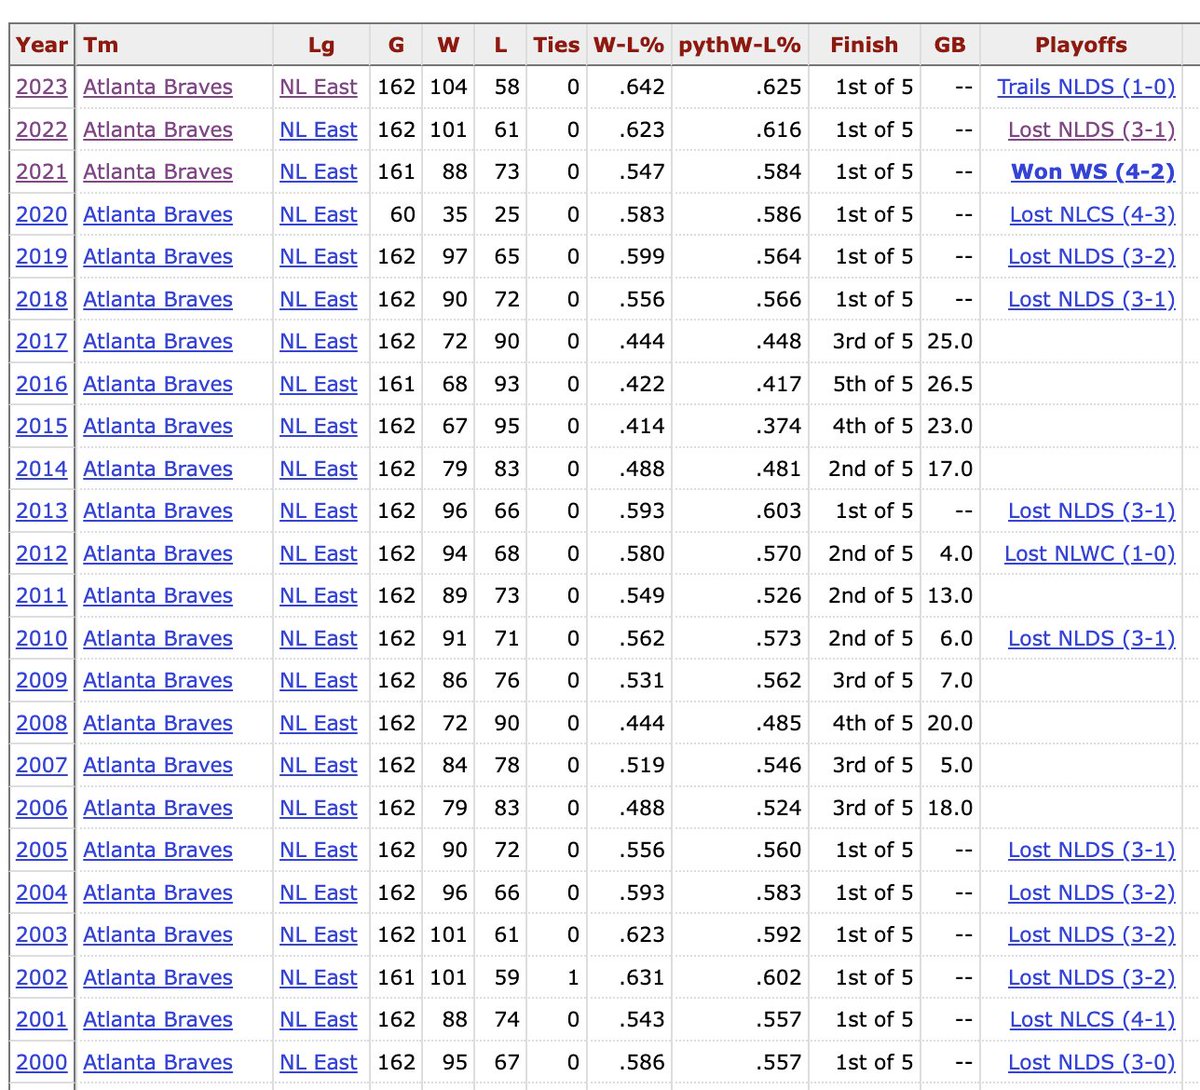Image resolution: width=1200 pixels, height=1090 pixels.
Task: Open the 2022 season year link
Action: click(42, 130)
